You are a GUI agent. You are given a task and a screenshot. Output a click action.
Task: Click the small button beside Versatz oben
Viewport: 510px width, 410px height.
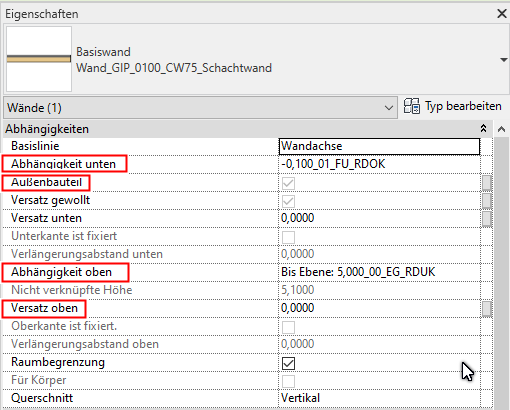click(487, 309)
